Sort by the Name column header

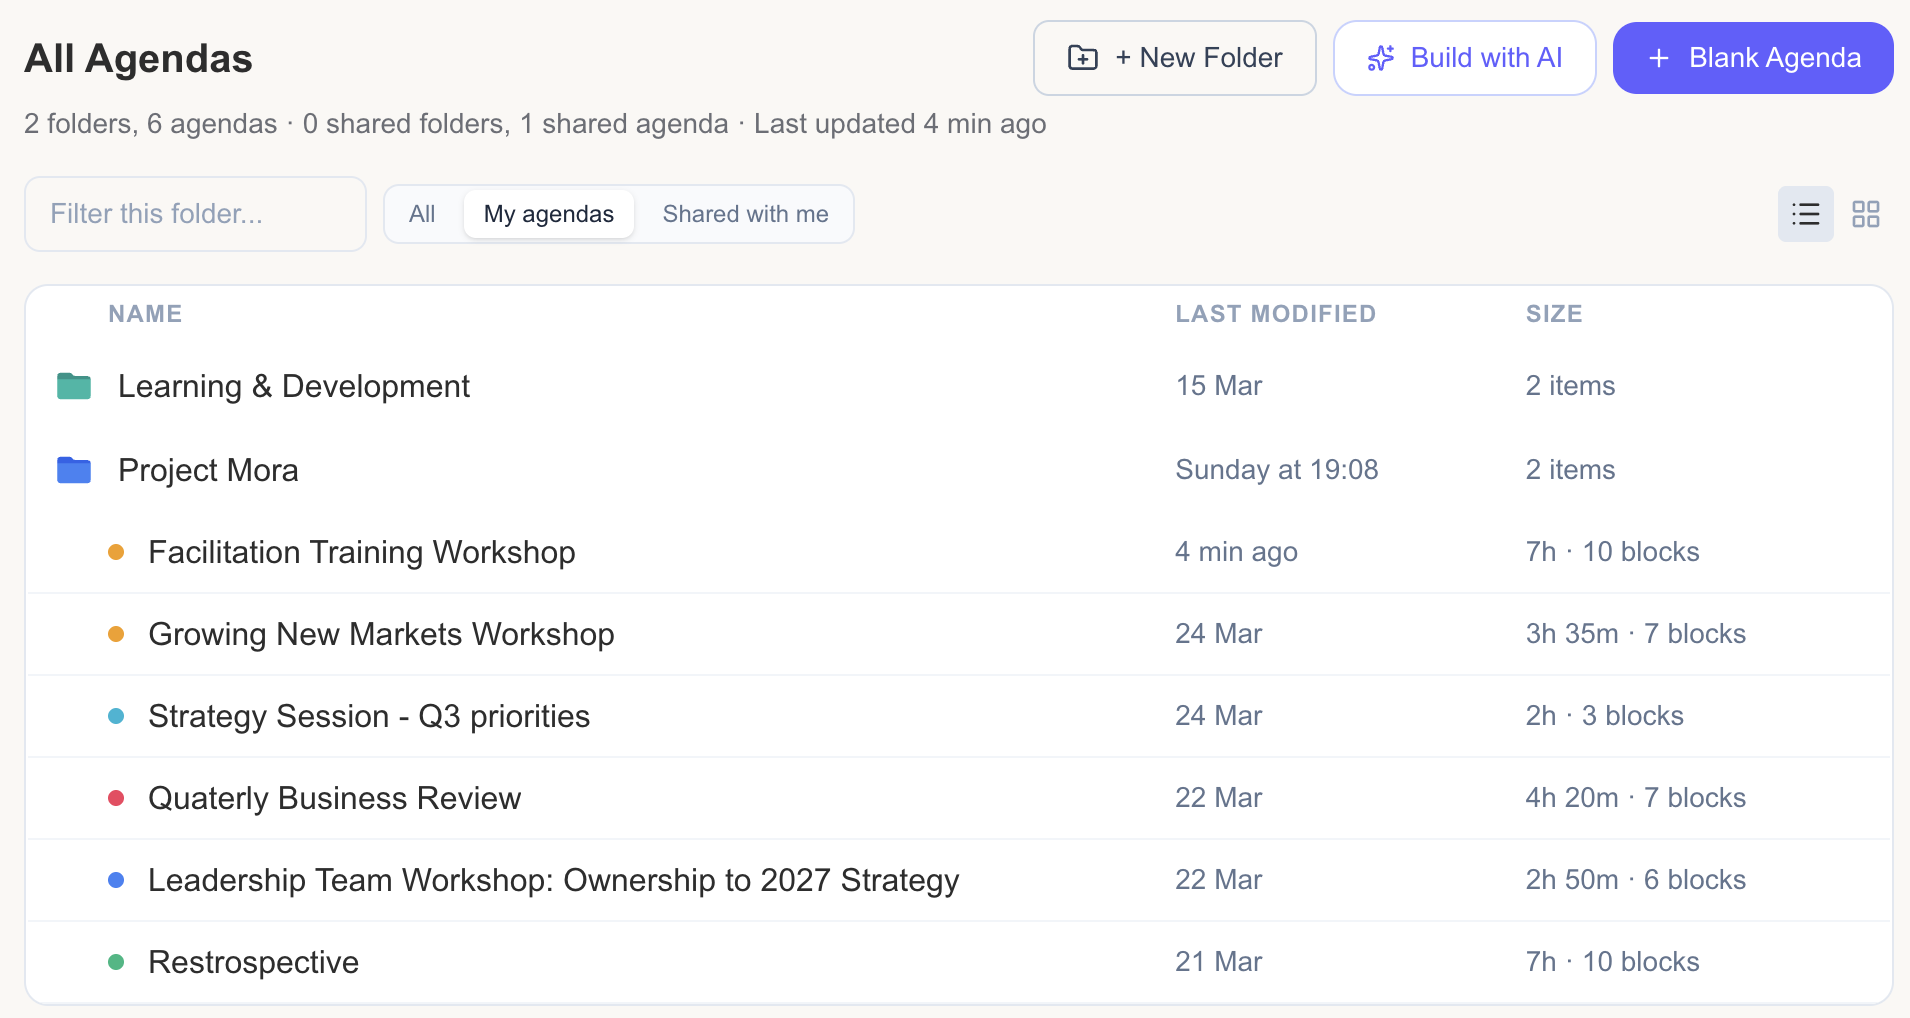145,313
